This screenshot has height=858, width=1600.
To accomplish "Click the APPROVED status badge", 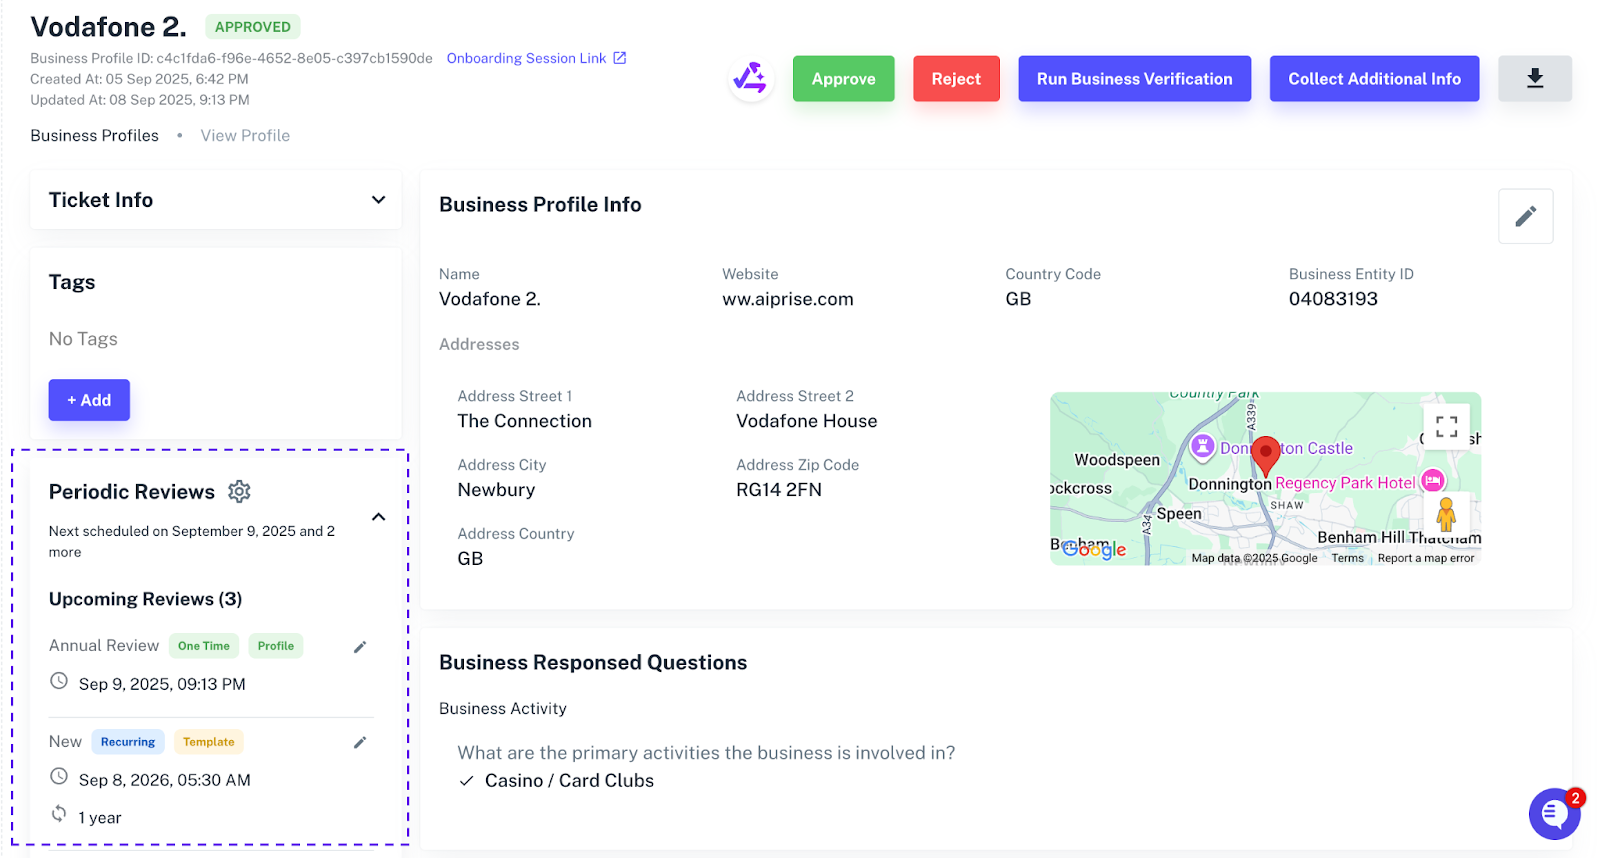I will coord(253,27).
